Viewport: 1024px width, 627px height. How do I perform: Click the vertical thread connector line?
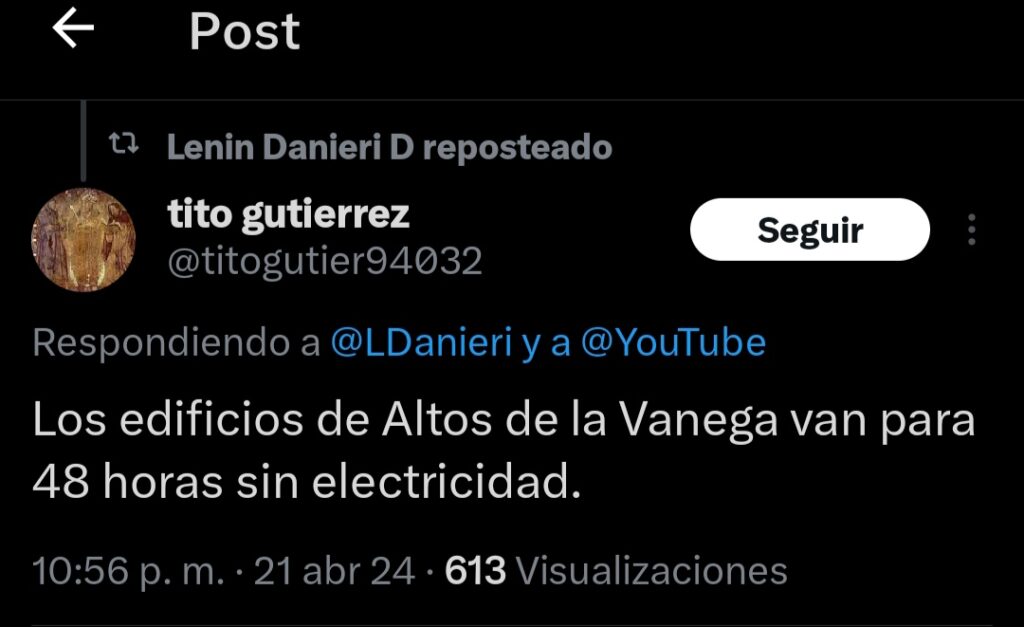[x=83, y=140]
